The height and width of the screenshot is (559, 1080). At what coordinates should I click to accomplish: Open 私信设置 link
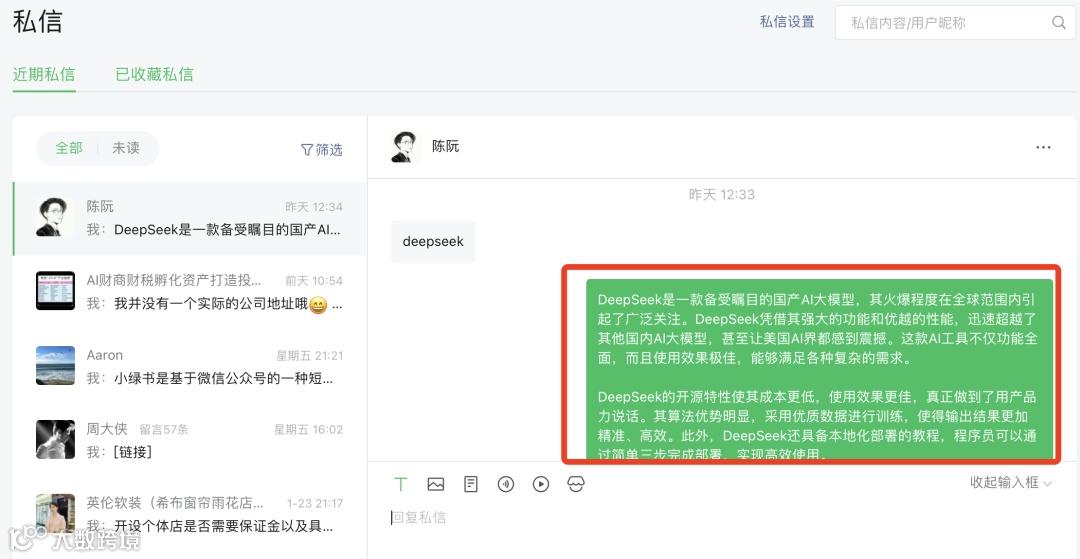pos(787,21)
